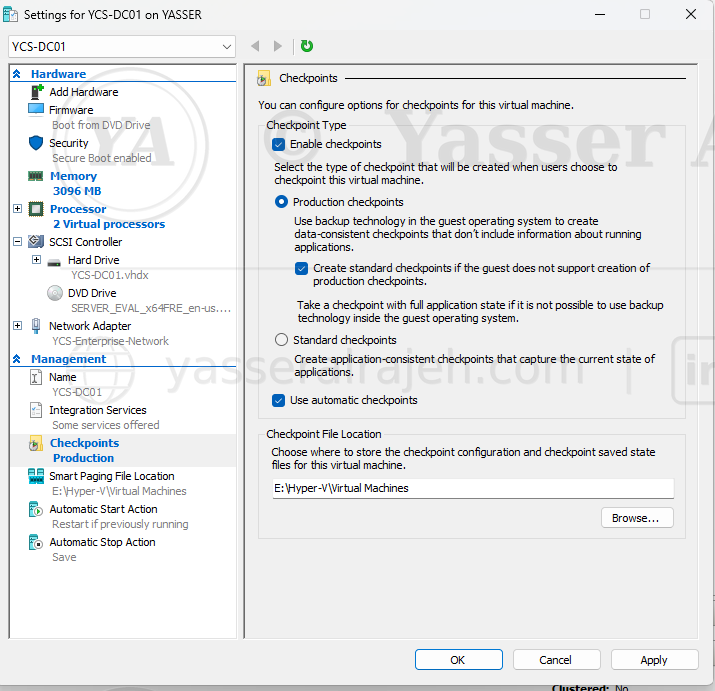Image resolution: width=715 pixels, height=691 pixels.
Task: Click Apply button
Action: click(654, 660)
